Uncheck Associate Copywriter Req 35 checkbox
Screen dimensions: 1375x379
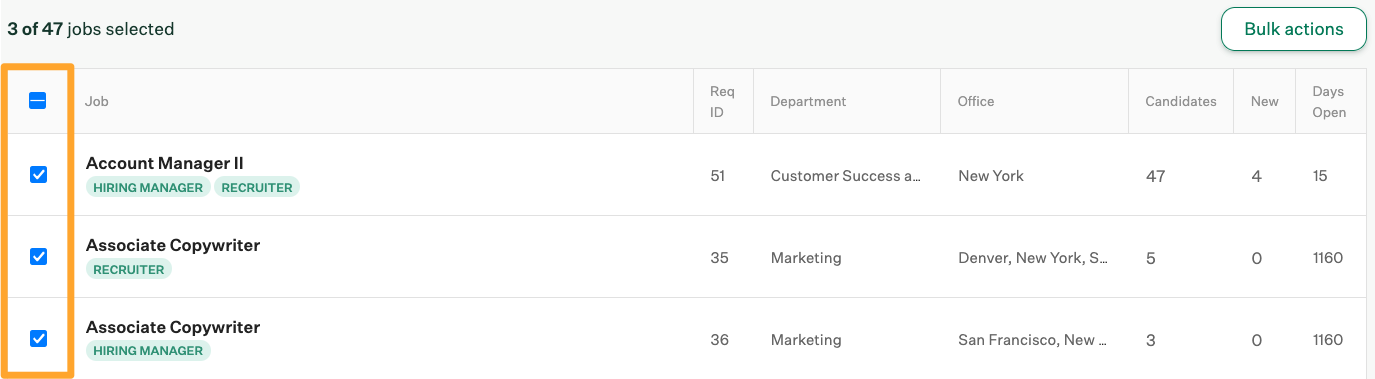(x=38, y=257)
